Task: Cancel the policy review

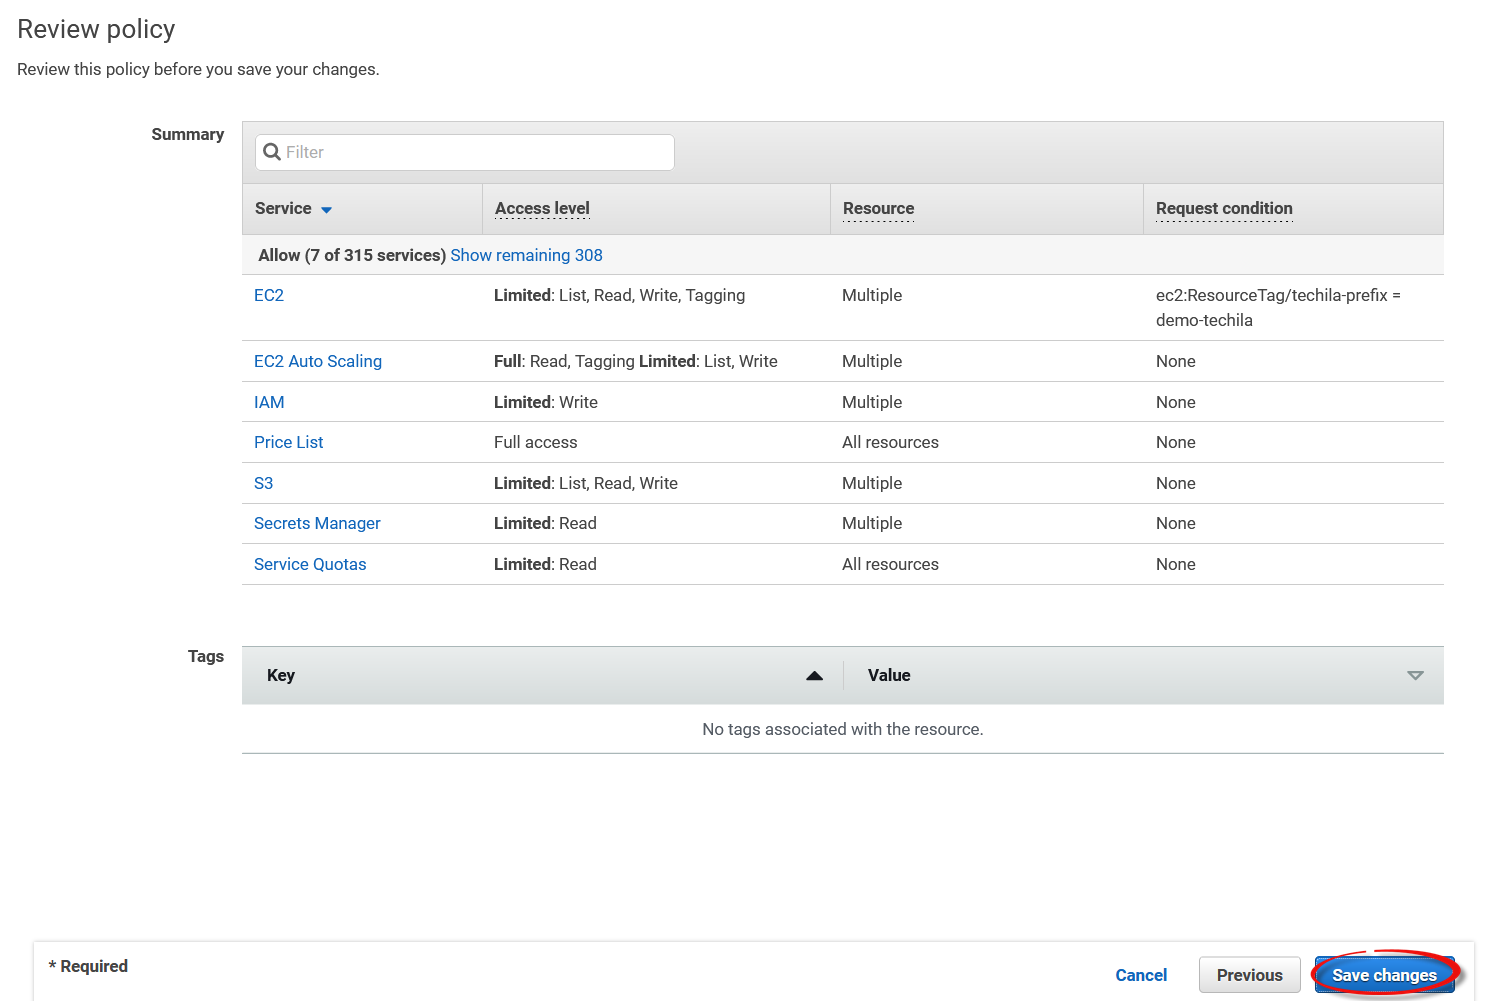Action: [x=1141, y=975]
